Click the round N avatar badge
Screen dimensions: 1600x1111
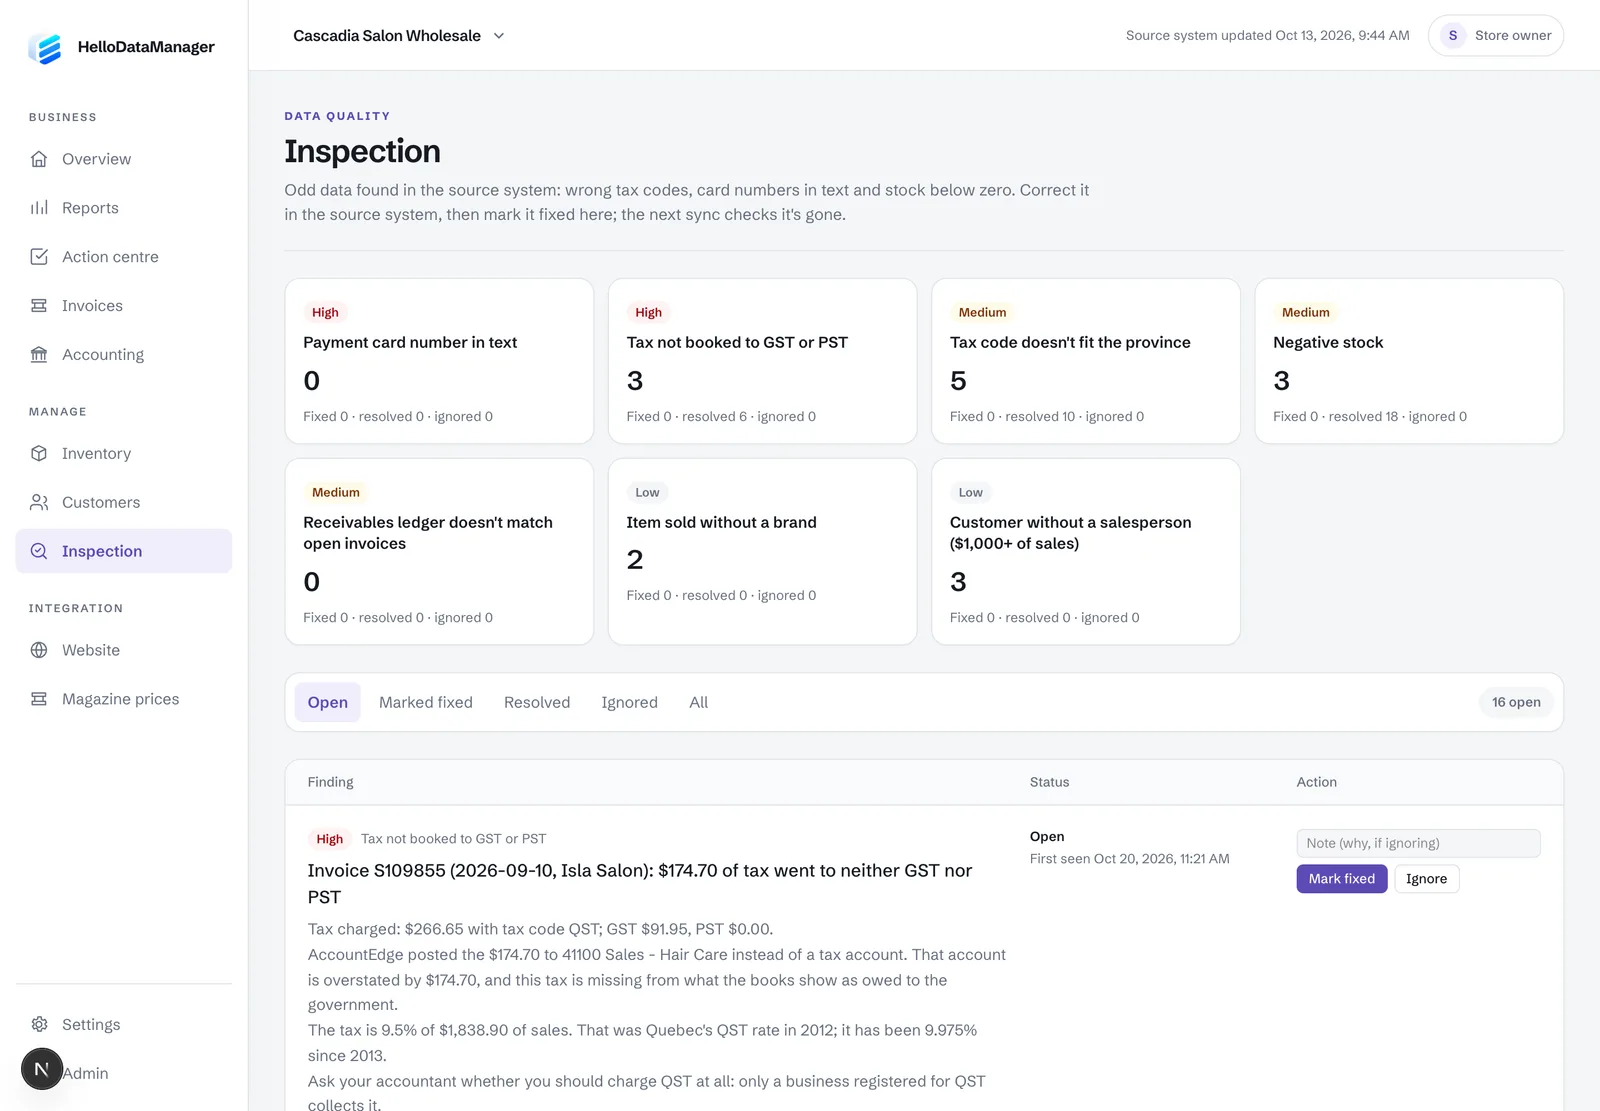click(x=42, y=1069)
